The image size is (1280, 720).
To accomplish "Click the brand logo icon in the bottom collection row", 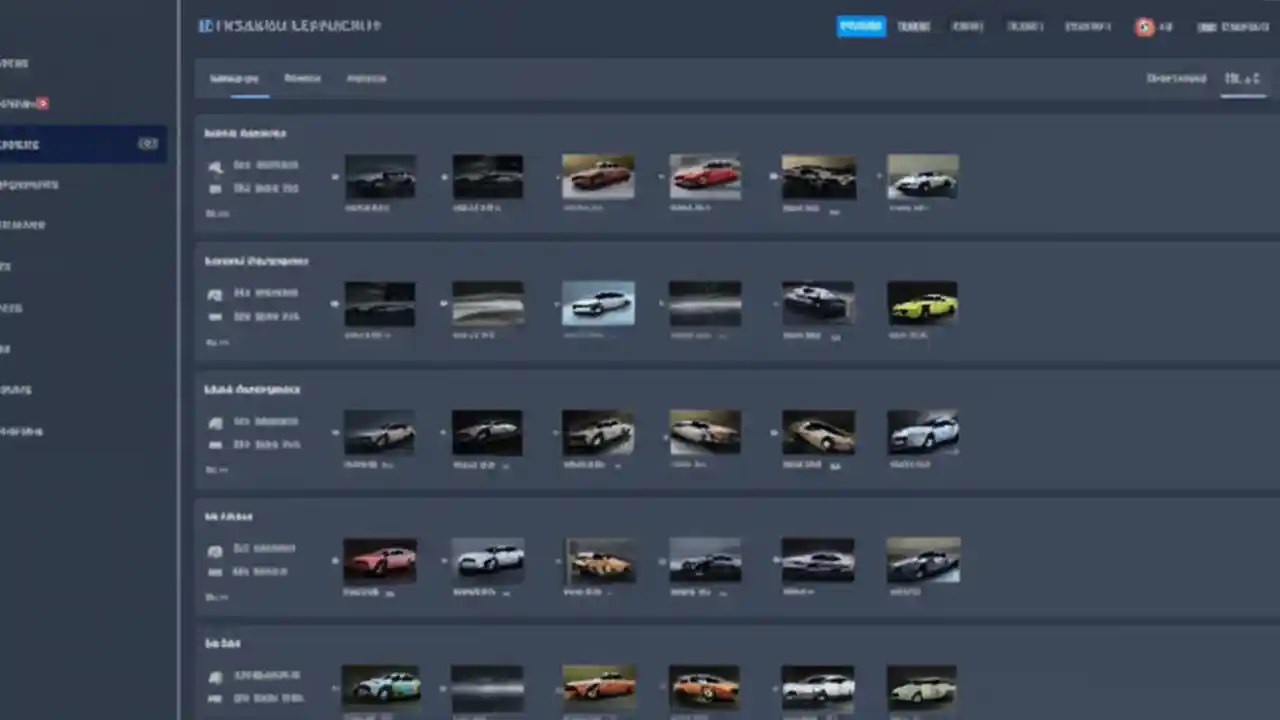I will [215, 676].
